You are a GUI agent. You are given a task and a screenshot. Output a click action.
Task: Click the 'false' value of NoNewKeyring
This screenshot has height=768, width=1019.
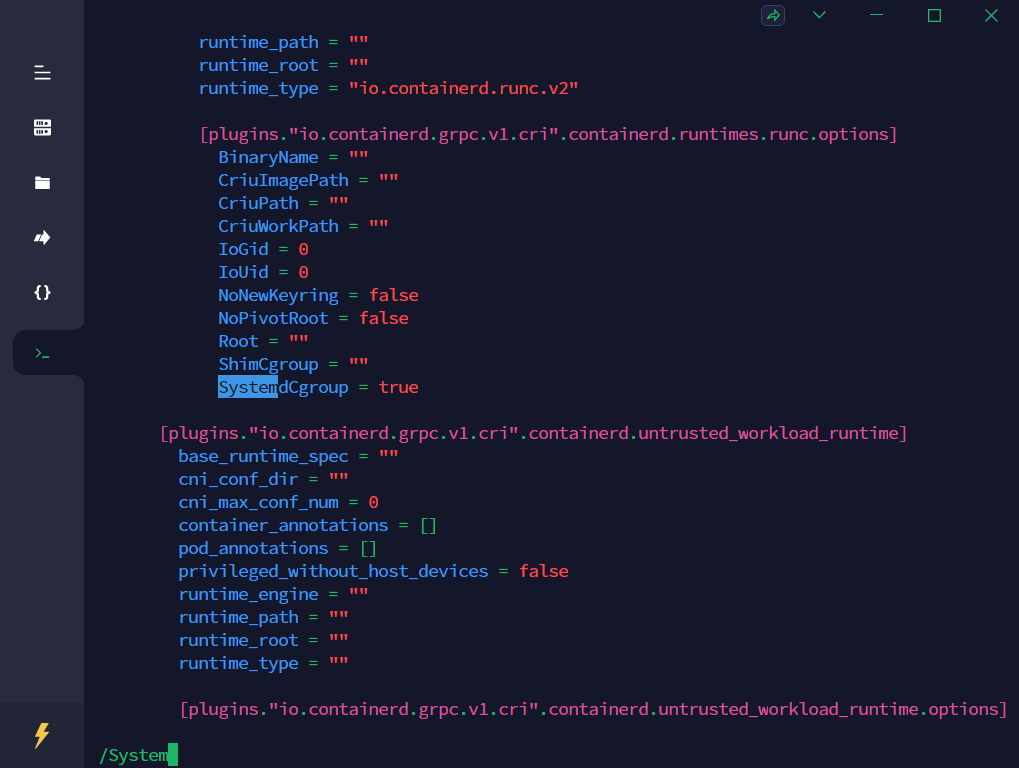click(393, 295)
